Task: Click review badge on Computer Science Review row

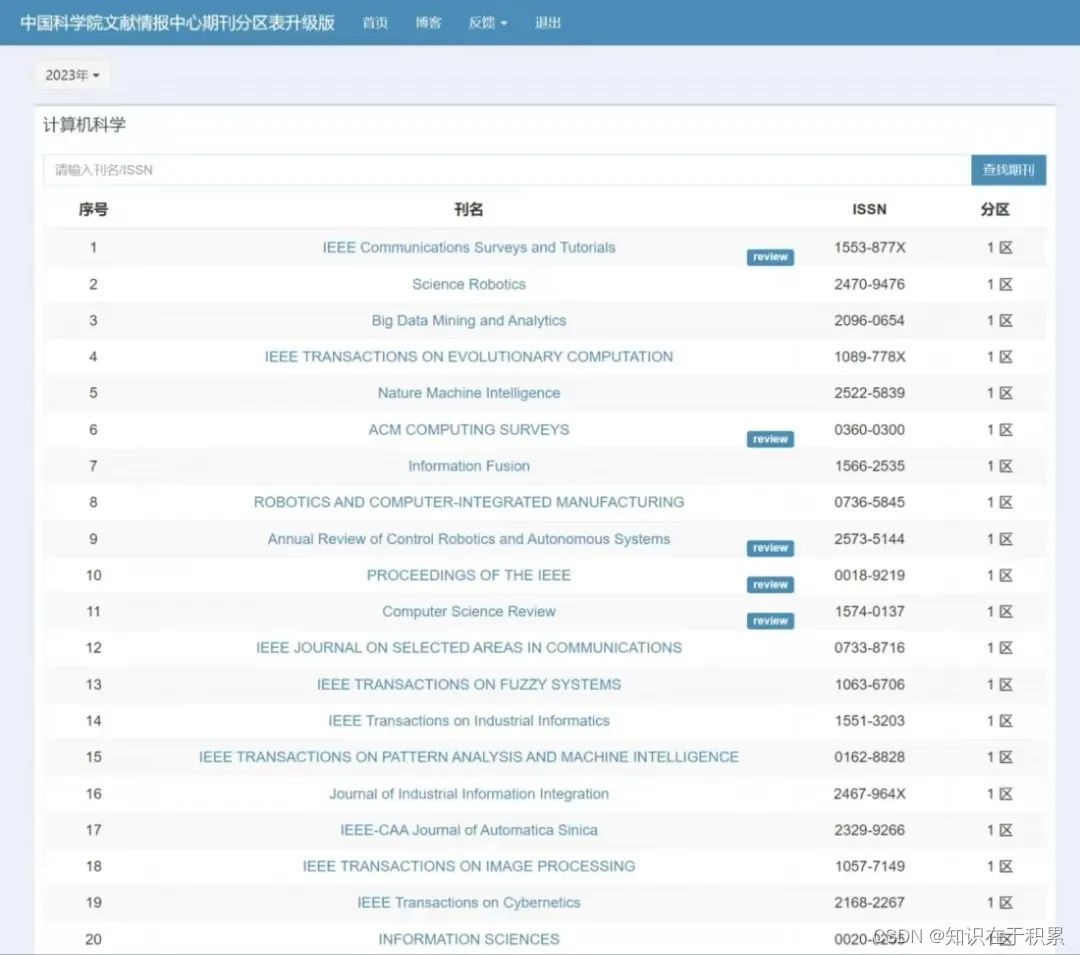Action: coord(770,621)
